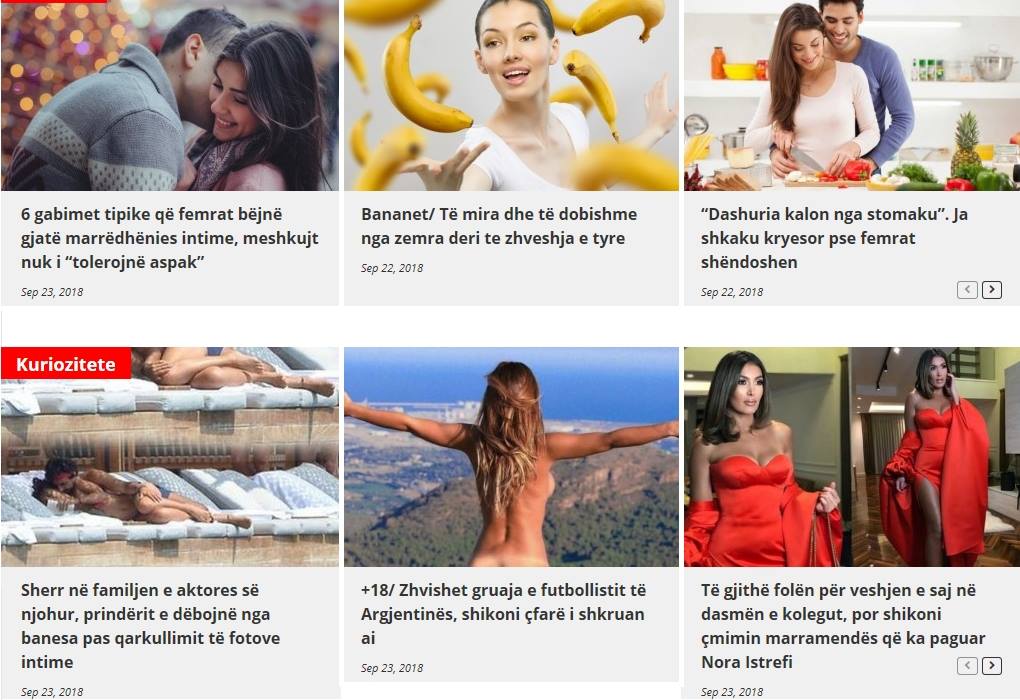1020x700 pixels.
Task: Open the Kuriozitete category label
Action: 66,364
